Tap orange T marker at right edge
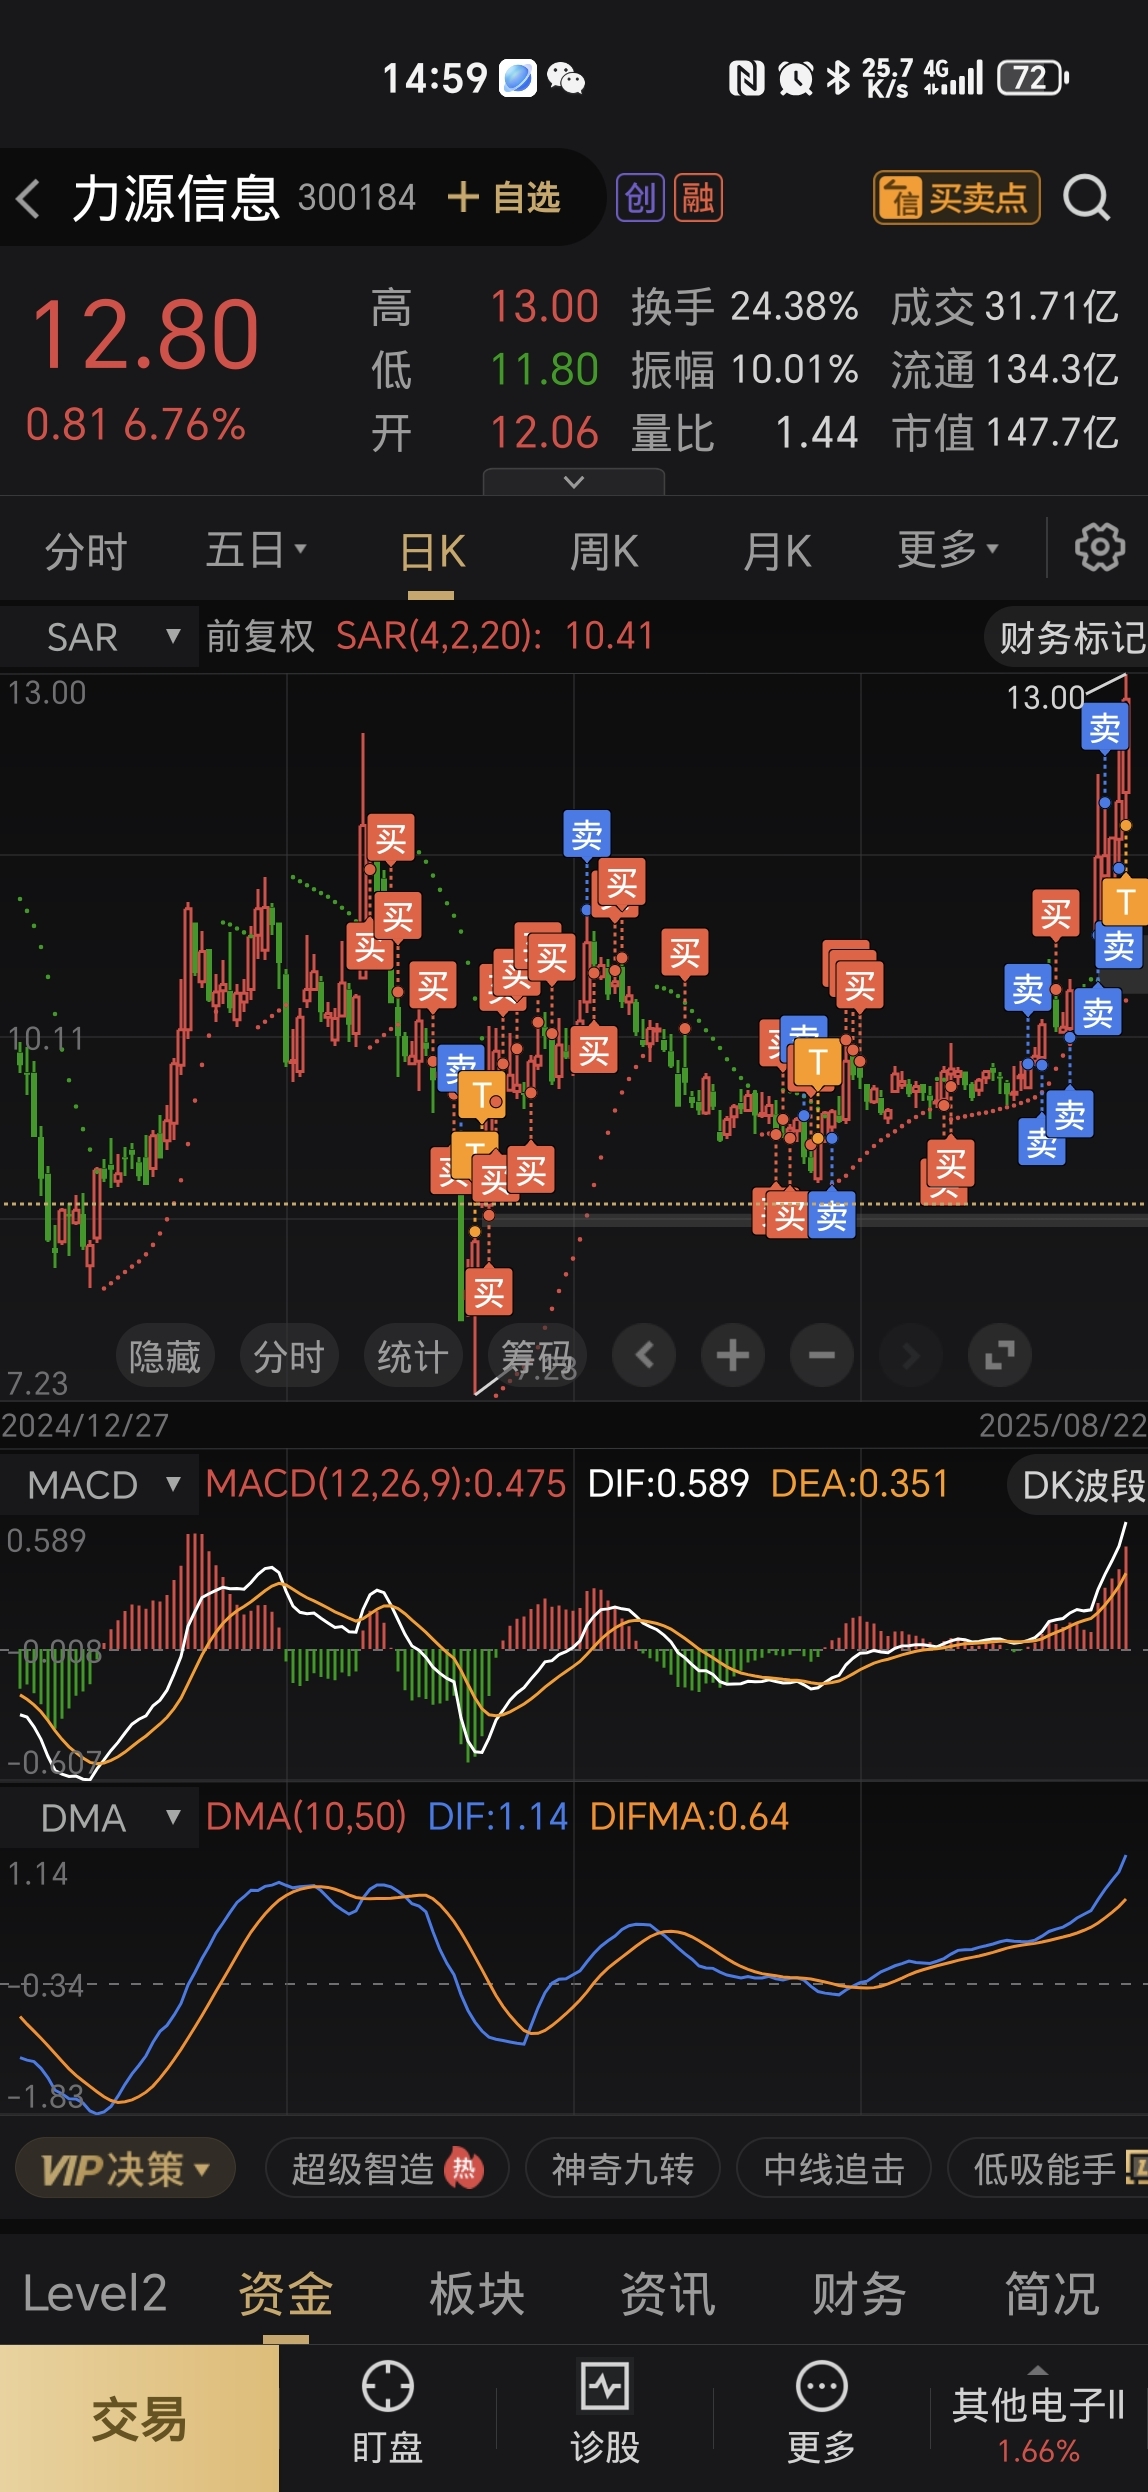 pos(1125,901)
